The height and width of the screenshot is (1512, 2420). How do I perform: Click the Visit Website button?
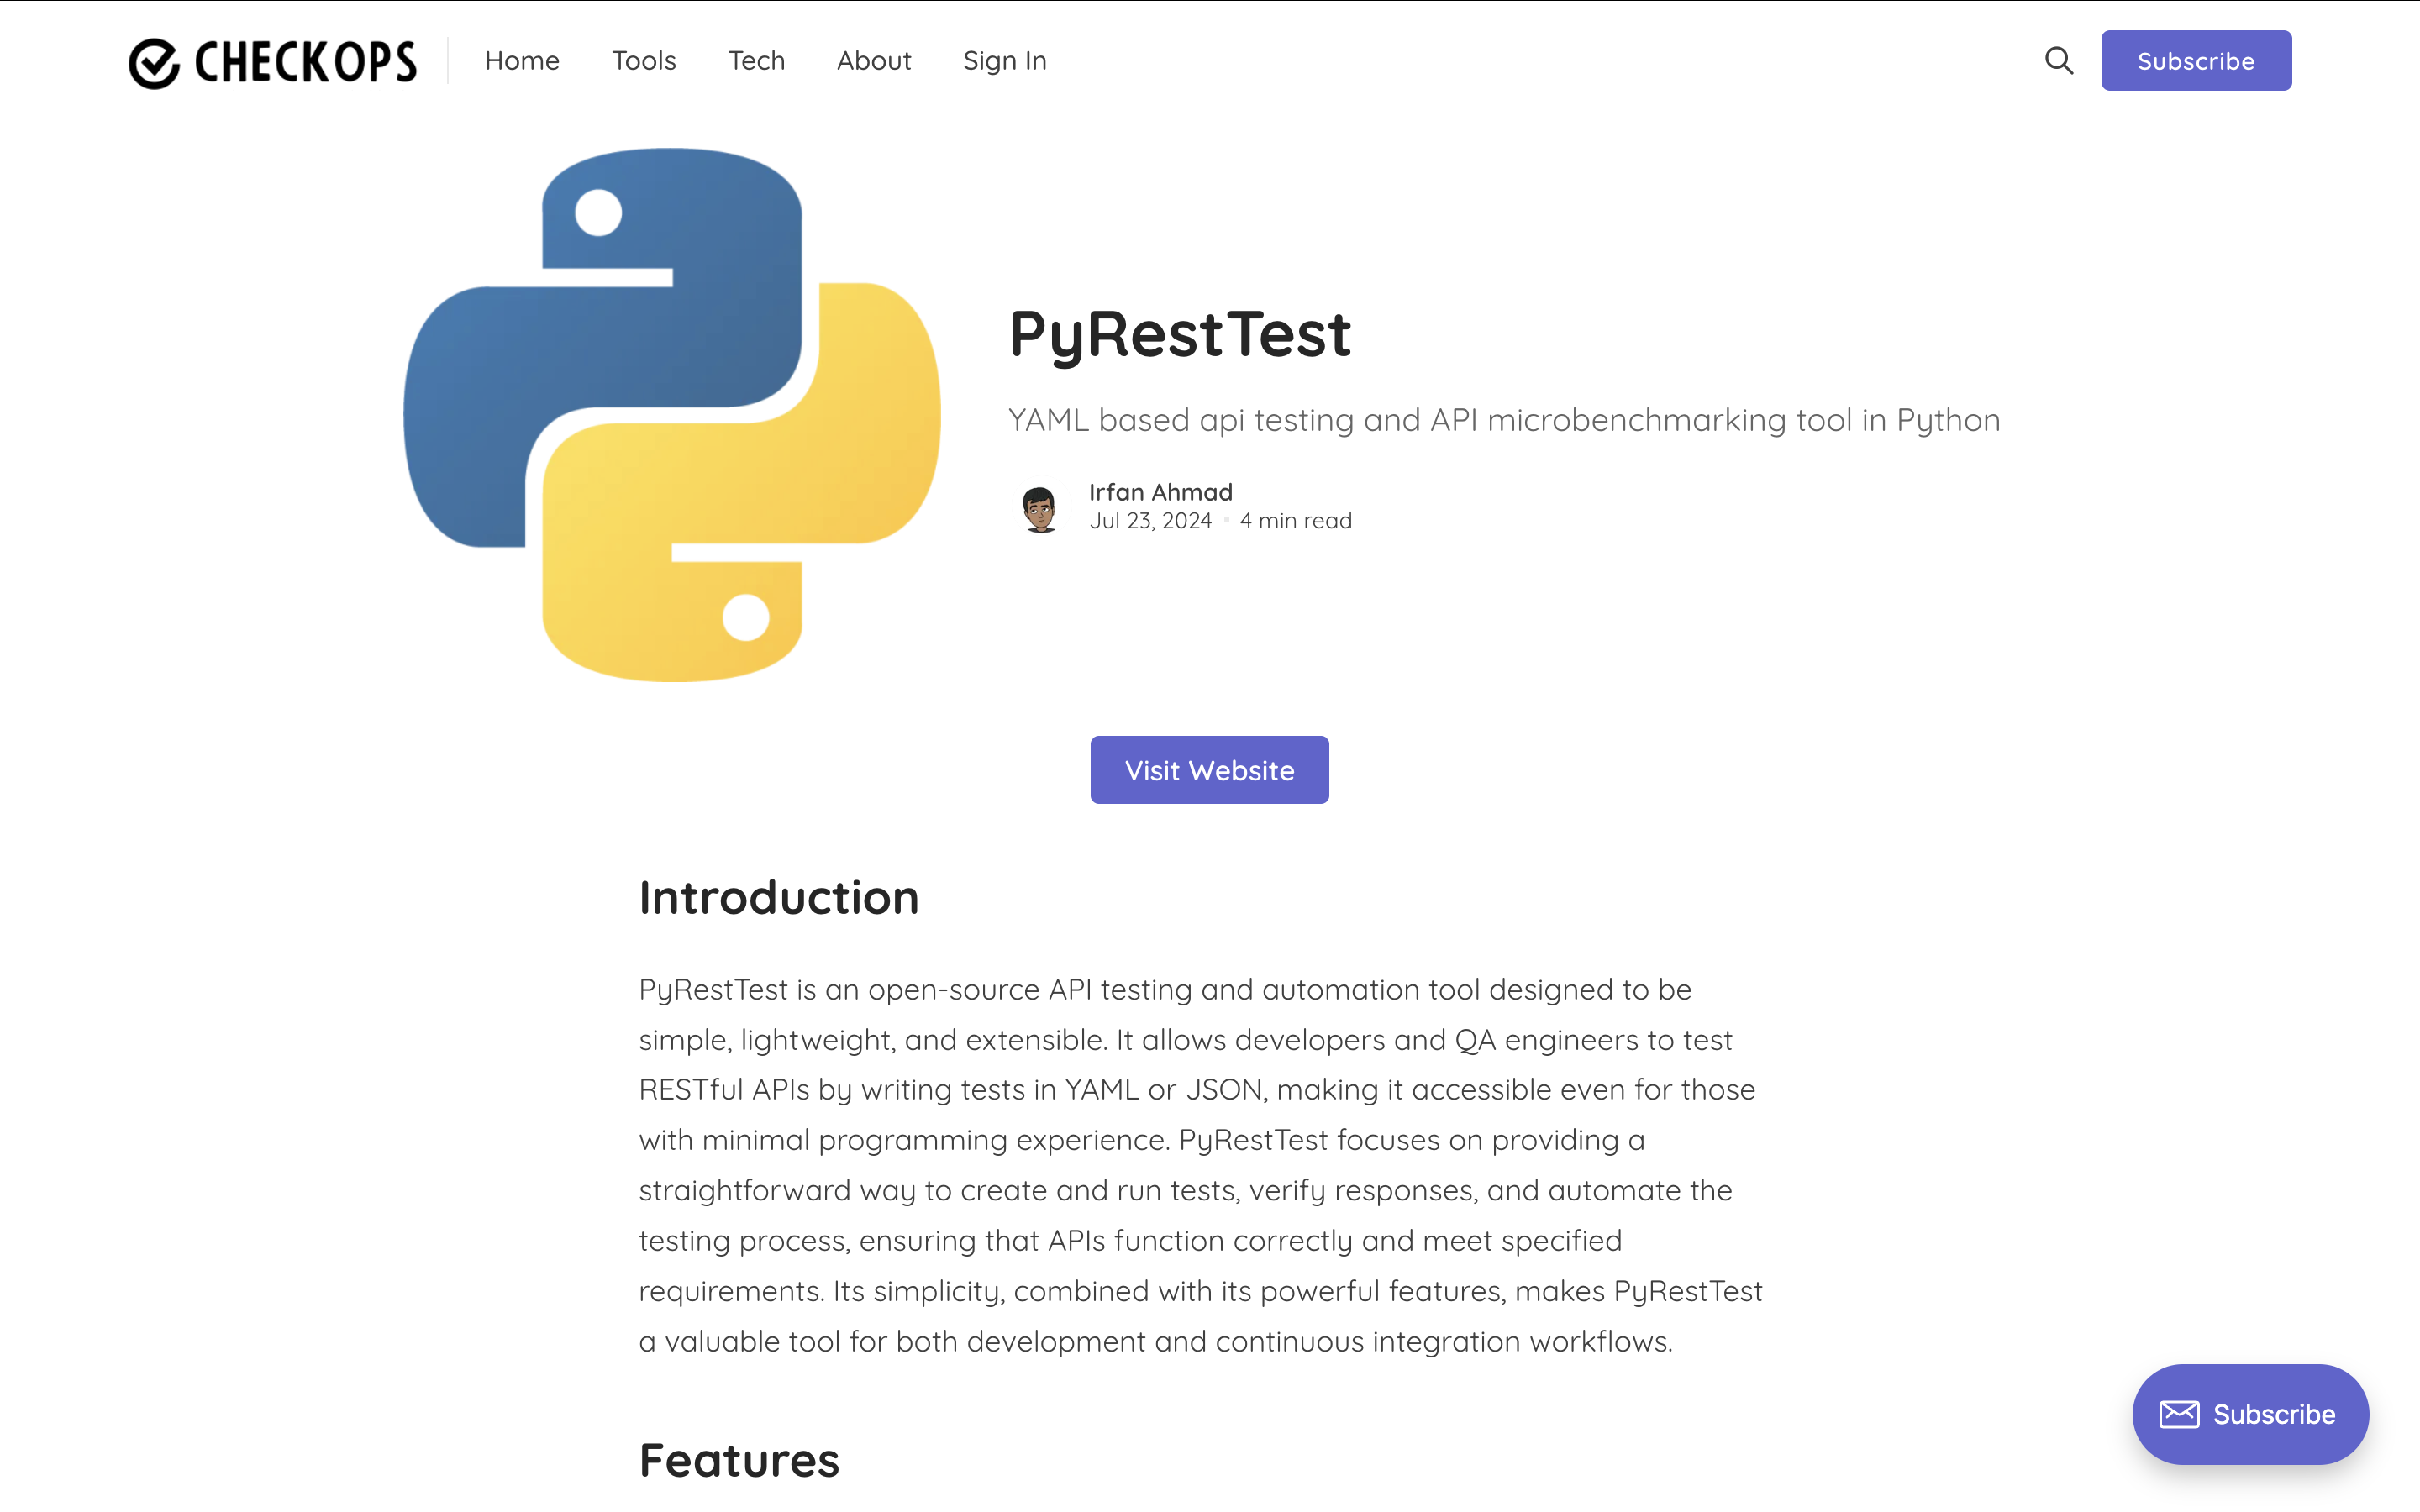(1209, 769)
